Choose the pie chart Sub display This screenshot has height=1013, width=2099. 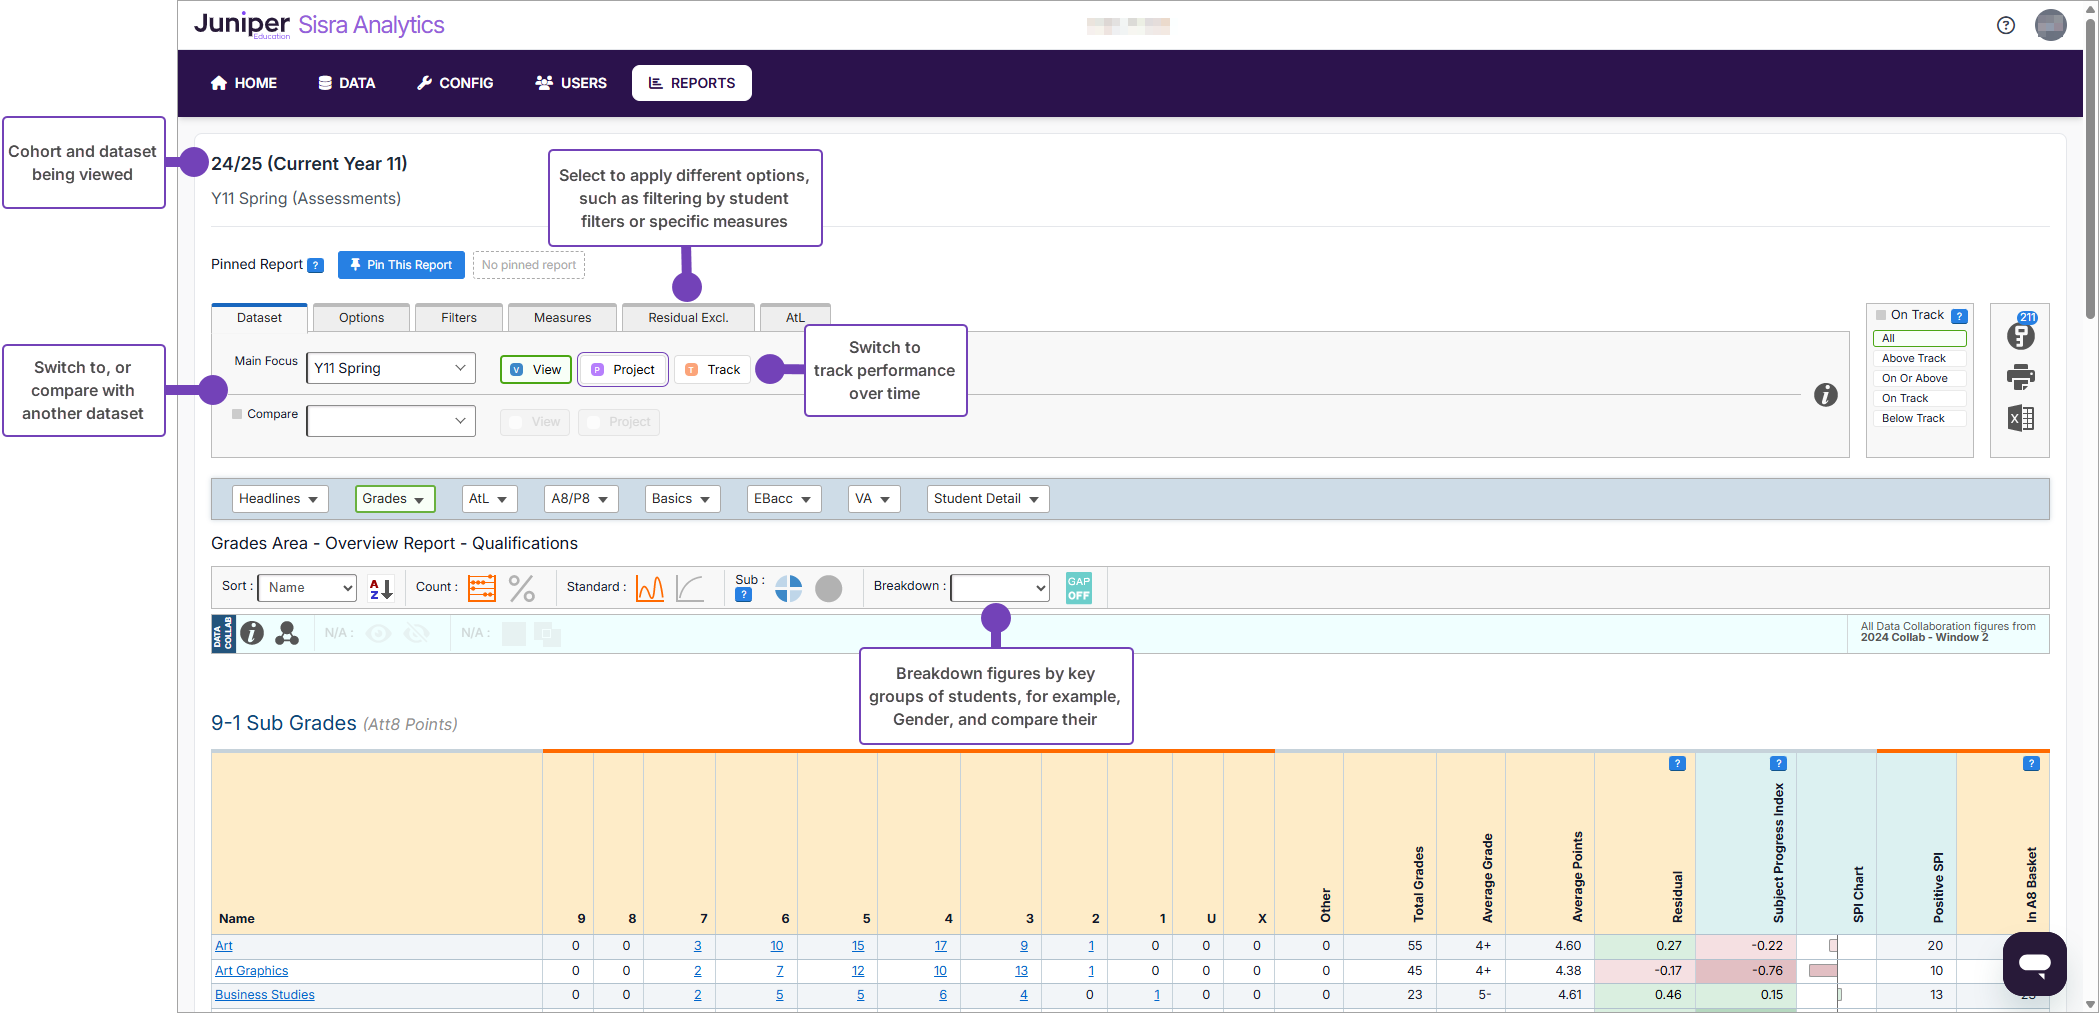[x=788, y=589]
